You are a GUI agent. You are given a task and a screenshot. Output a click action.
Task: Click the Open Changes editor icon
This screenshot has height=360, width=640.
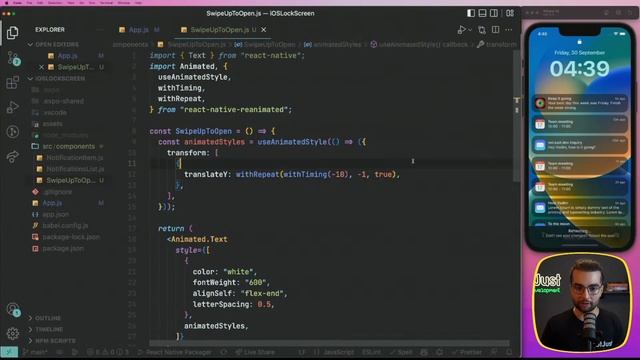(x=482, y=30)
